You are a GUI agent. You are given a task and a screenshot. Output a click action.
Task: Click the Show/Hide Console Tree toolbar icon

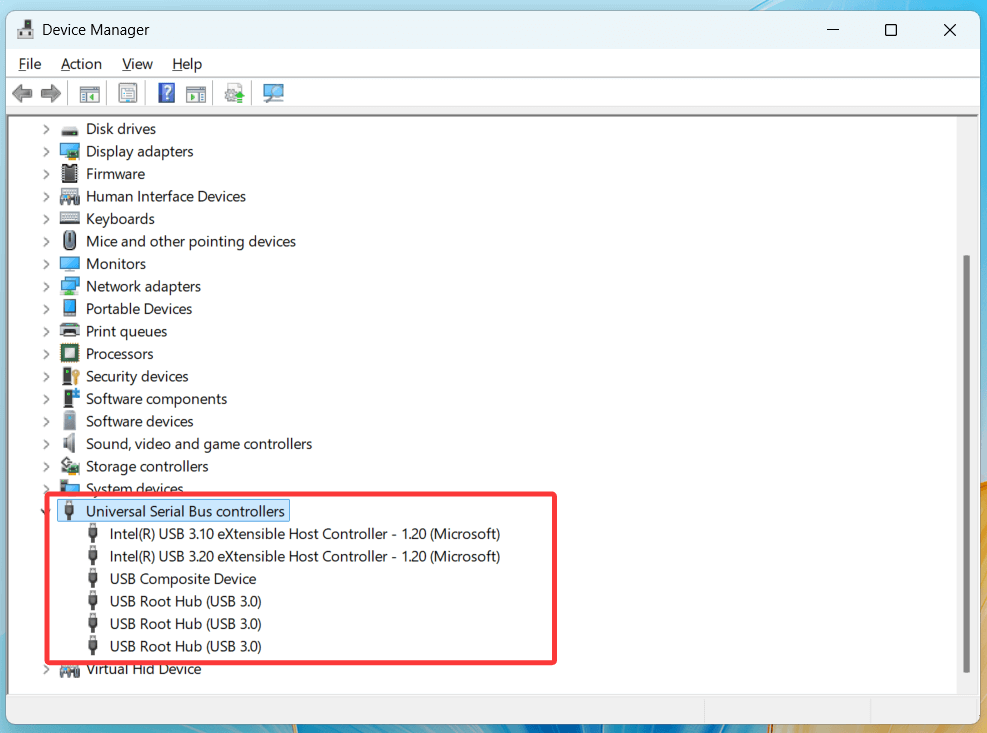tap(89, 92)
